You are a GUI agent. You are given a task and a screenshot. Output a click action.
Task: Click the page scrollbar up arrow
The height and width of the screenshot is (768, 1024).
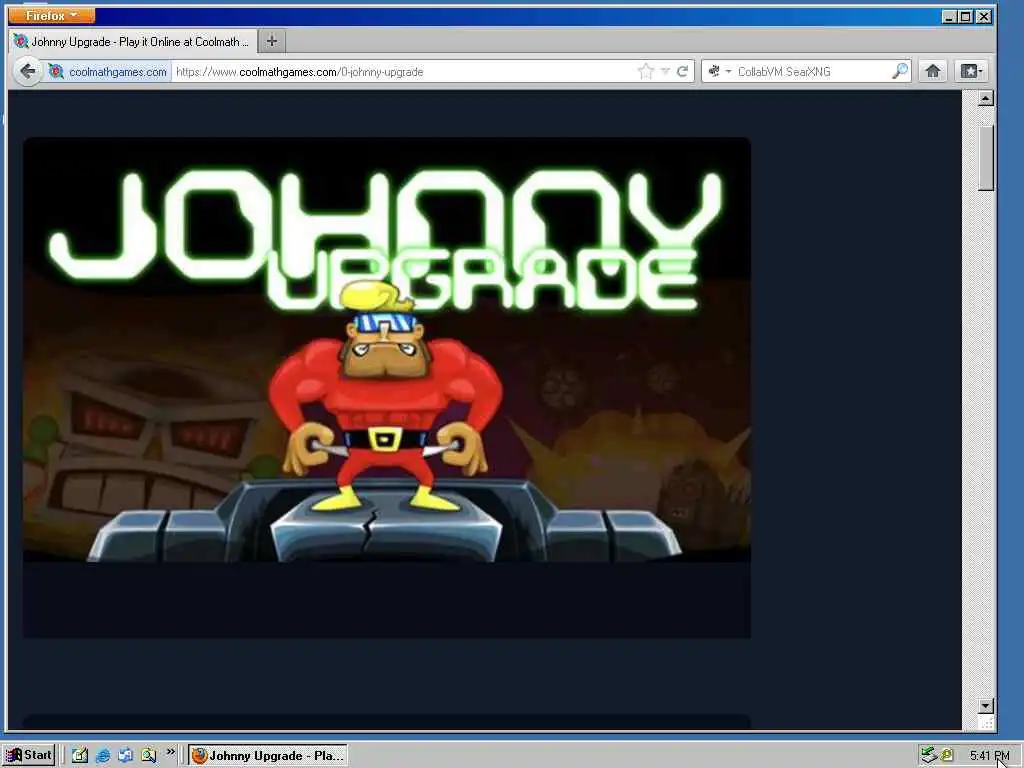[985, 99]
